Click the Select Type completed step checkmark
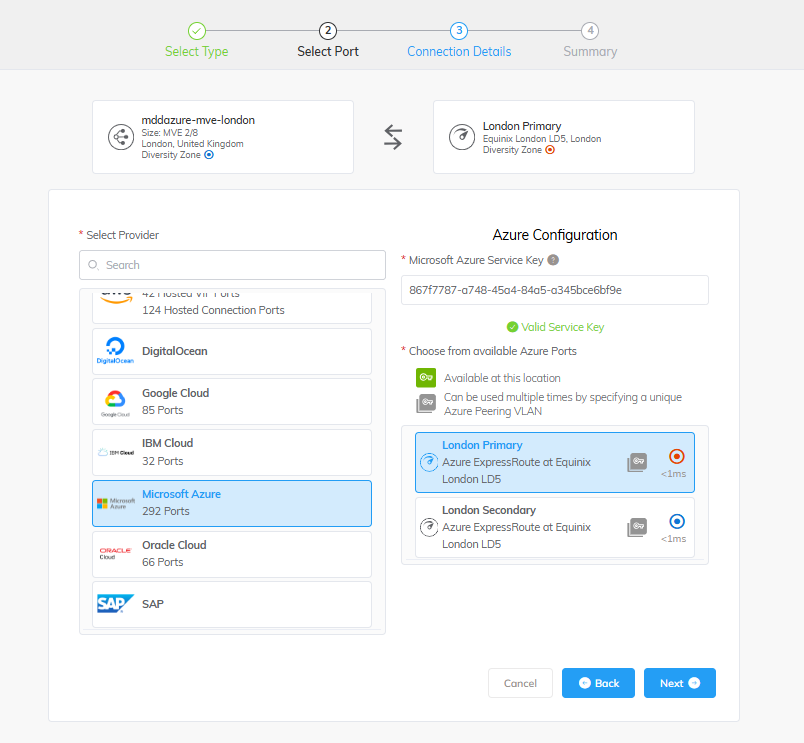 click(x=197, y=31)
